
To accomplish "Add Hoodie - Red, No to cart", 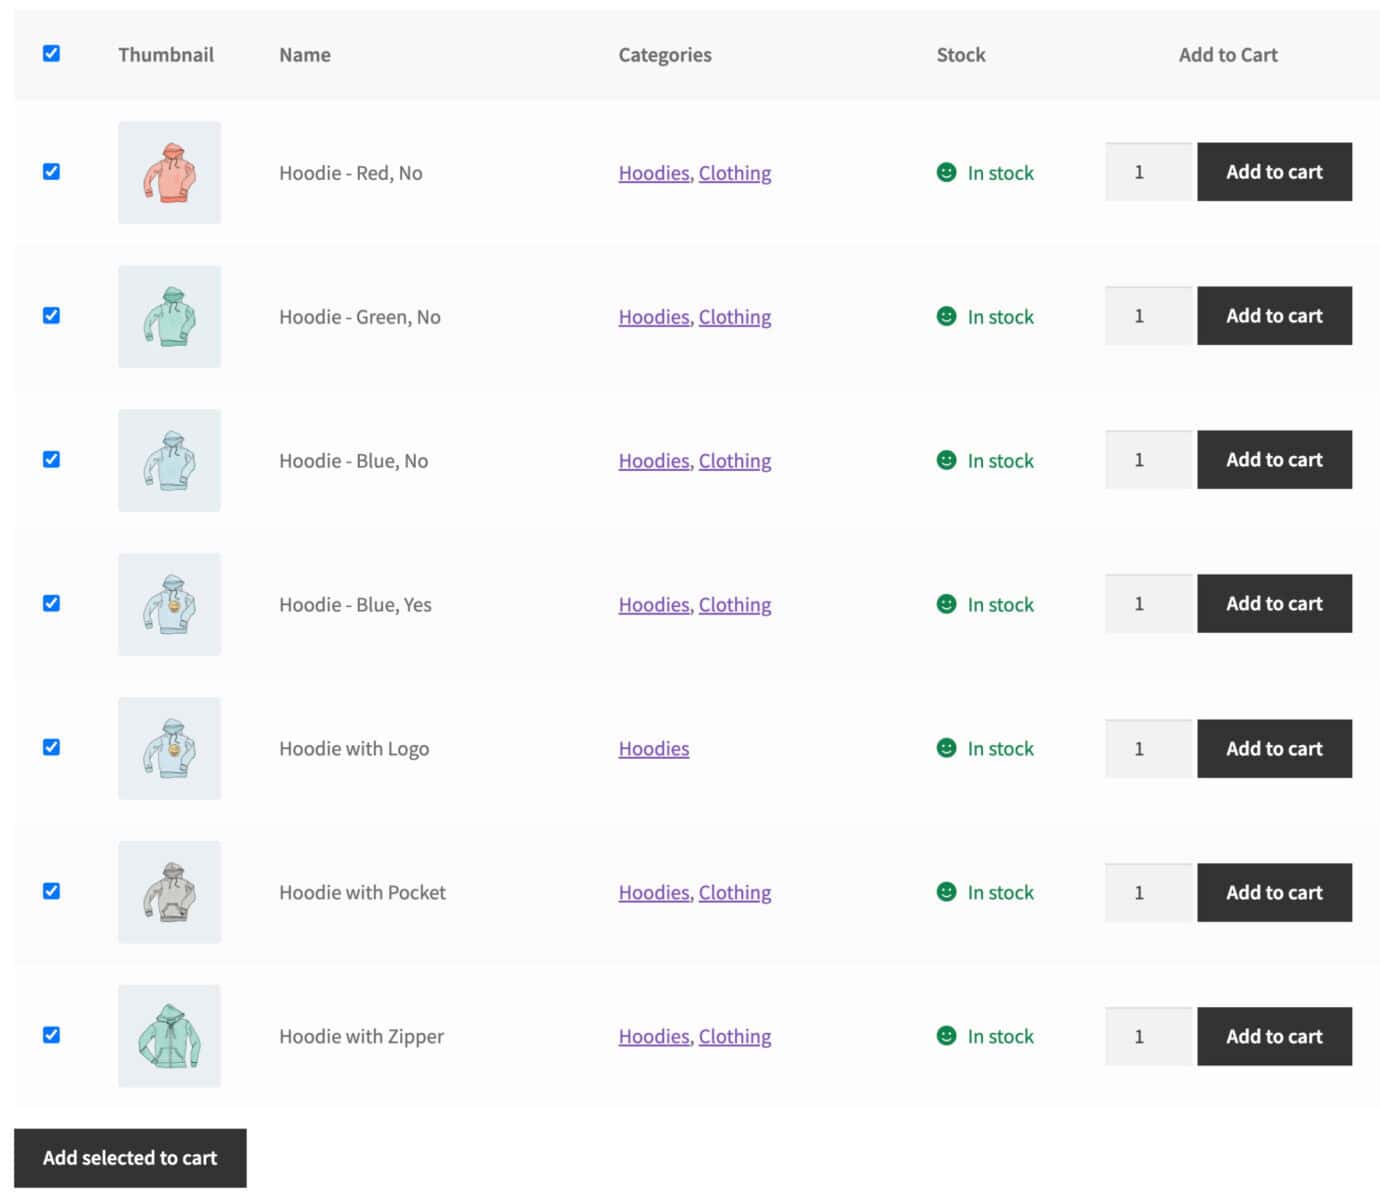I will [x=1274, y=172].
